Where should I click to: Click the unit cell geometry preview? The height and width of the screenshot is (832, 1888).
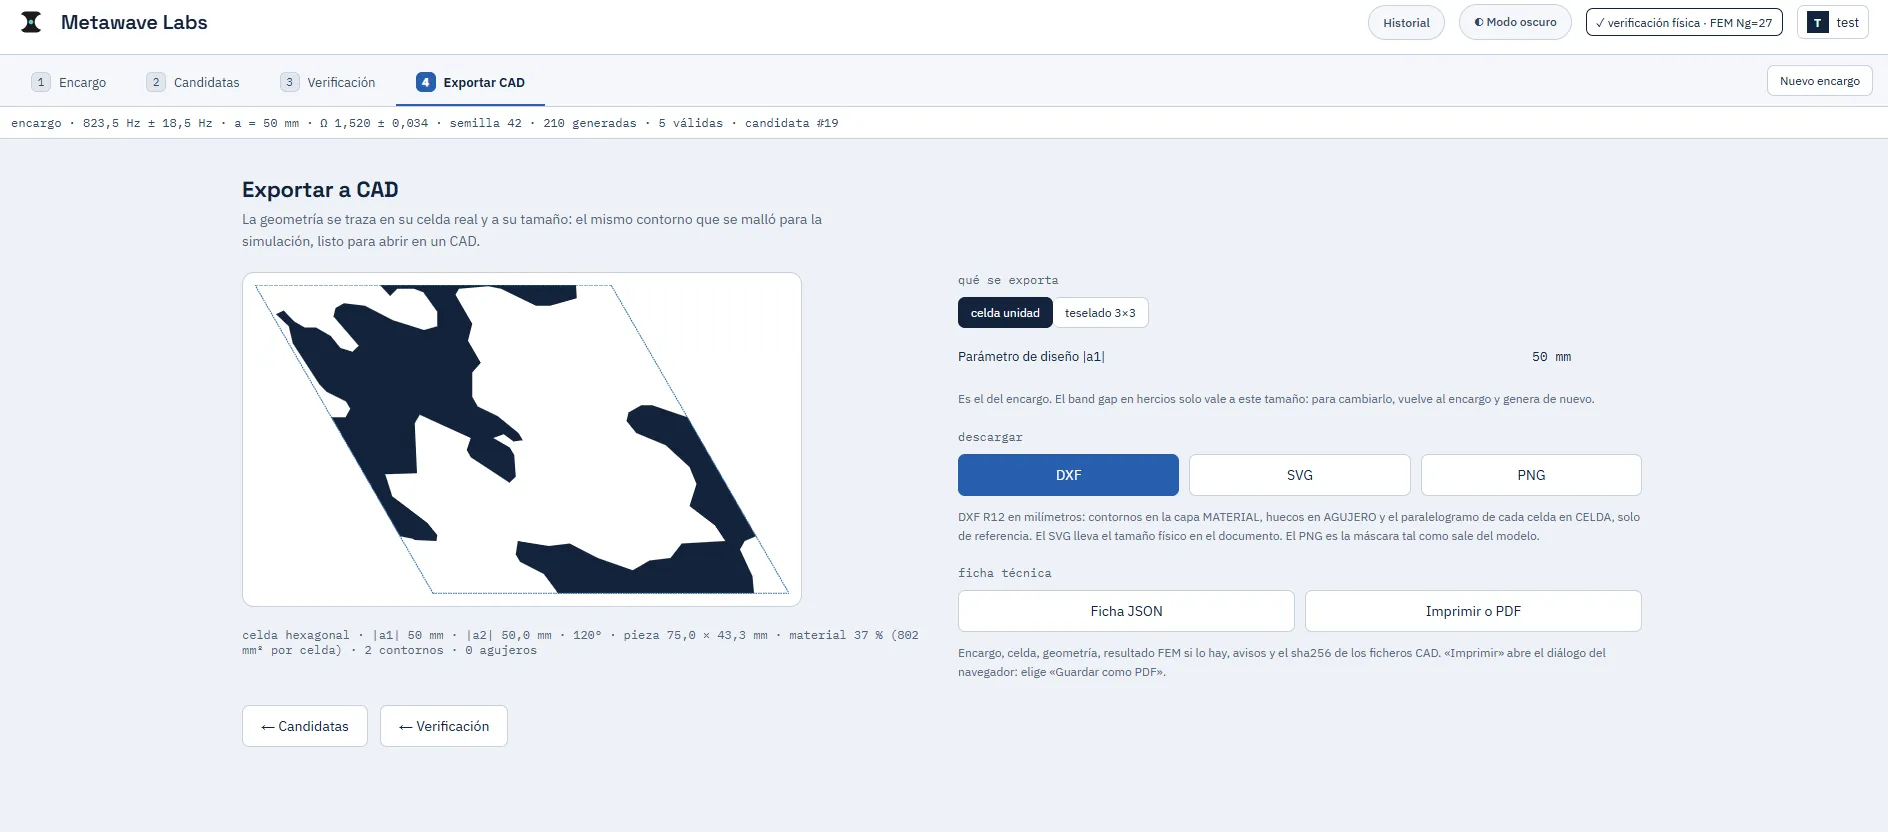click(522, 439)
